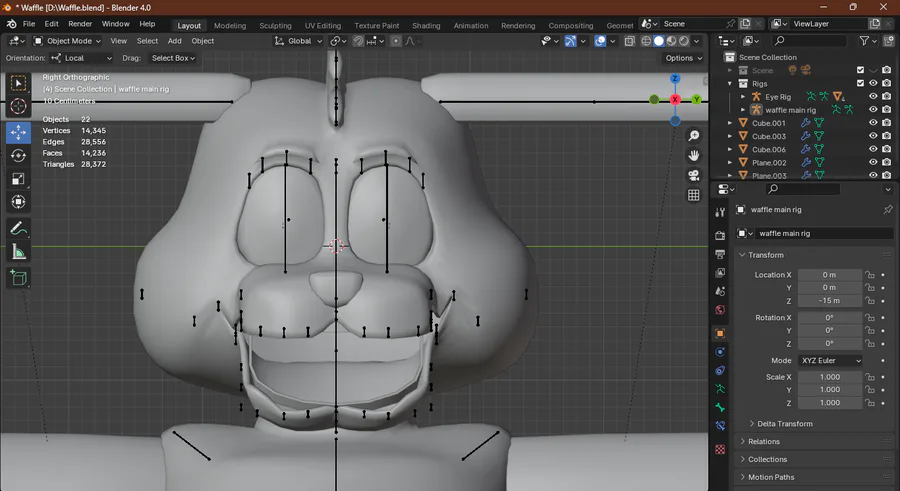Open the Edit menu
The height and width of the screenshot is (491, 900).
[52, 24]
